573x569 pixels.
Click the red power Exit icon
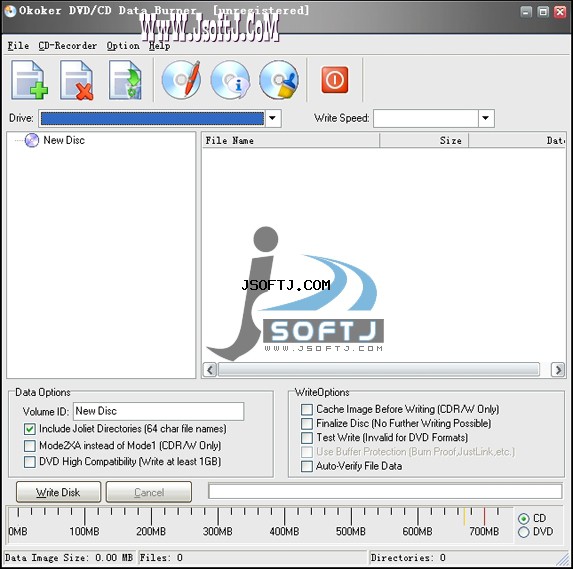(x=335, y=80)
